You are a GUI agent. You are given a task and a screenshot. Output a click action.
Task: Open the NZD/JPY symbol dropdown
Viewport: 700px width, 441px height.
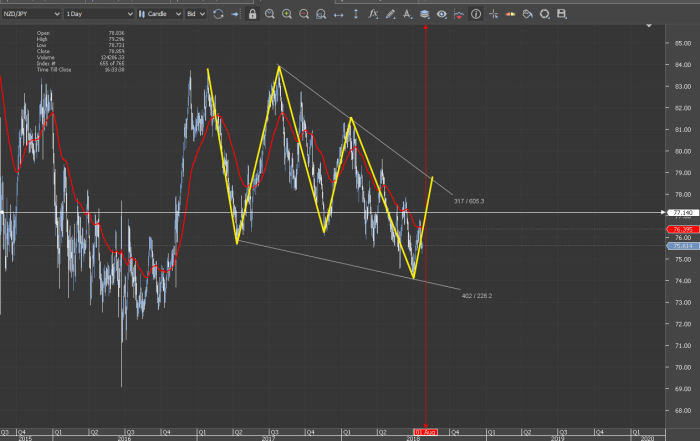[29, 15]
